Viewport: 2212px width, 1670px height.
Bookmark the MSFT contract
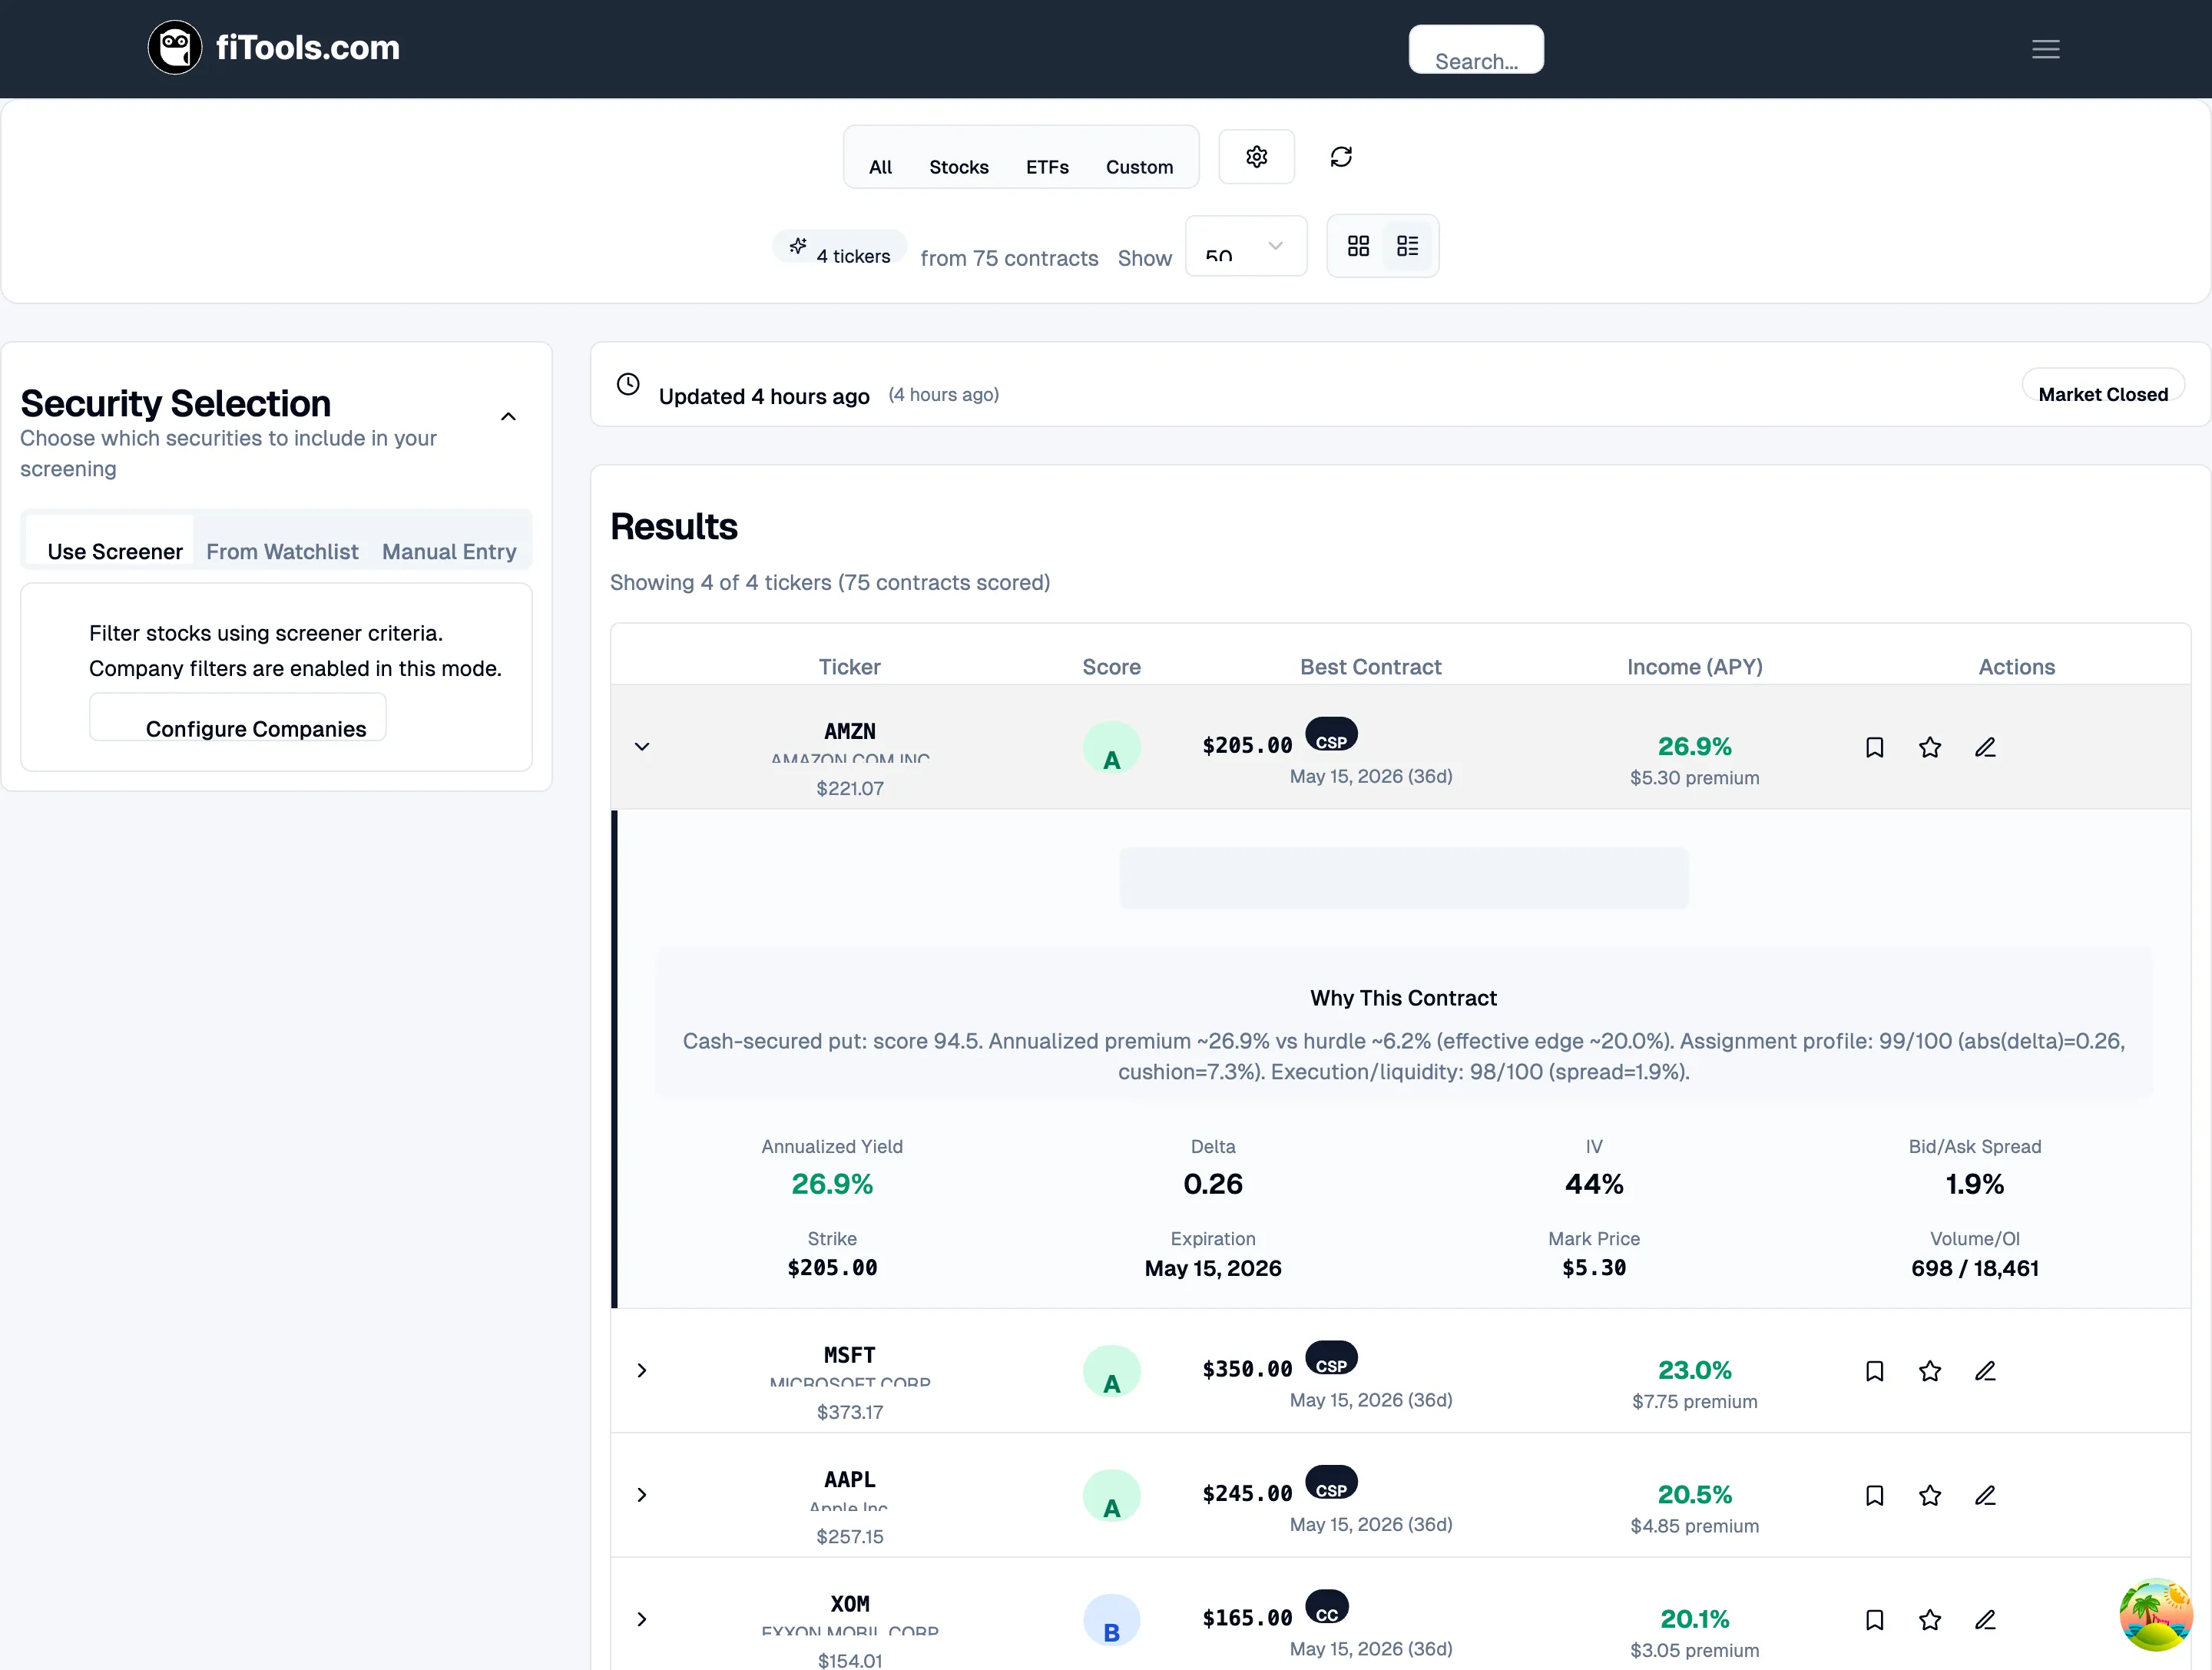(1874, 1371)
